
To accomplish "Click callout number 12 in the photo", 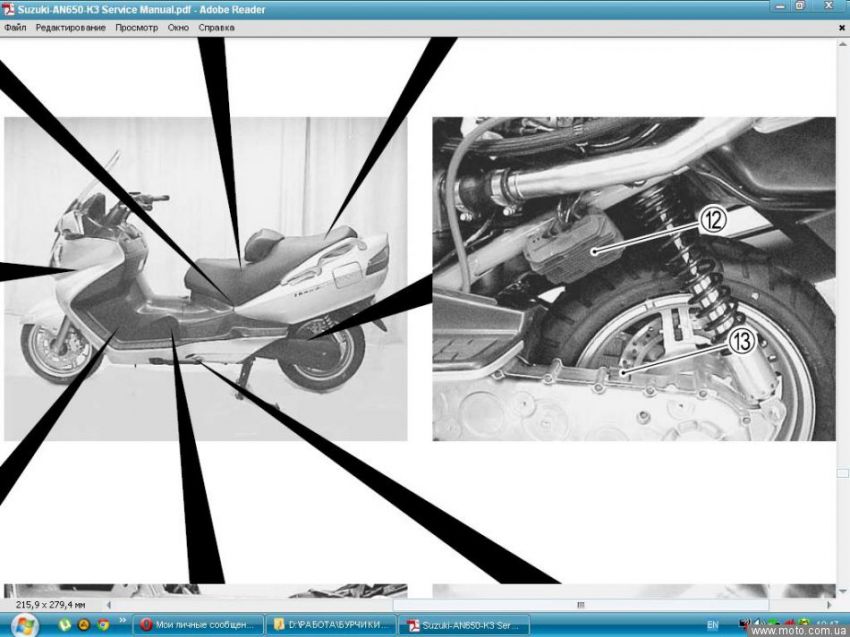I will [713, 220].
